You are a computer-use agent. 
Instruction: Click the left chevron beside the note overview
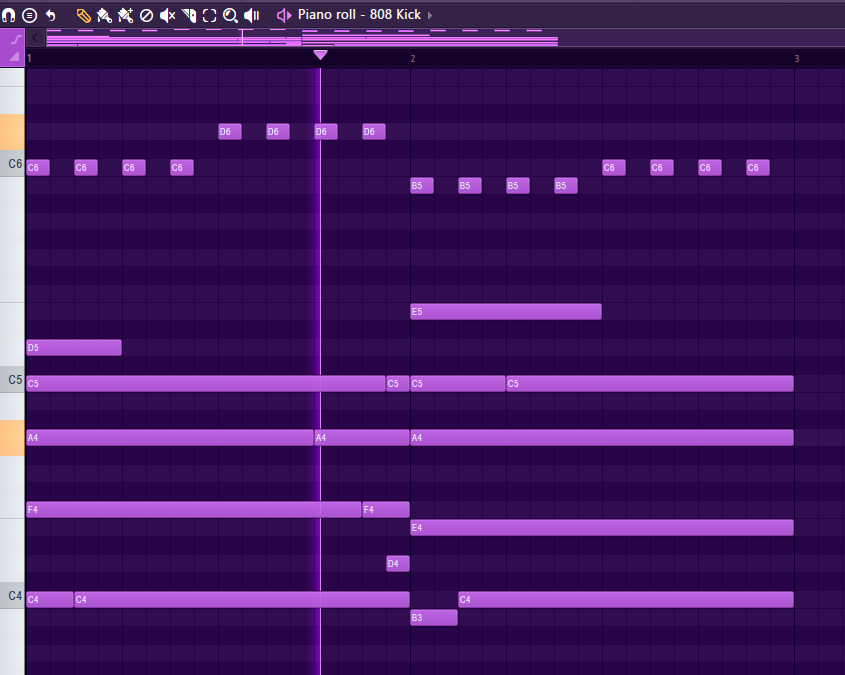point(35,38)
